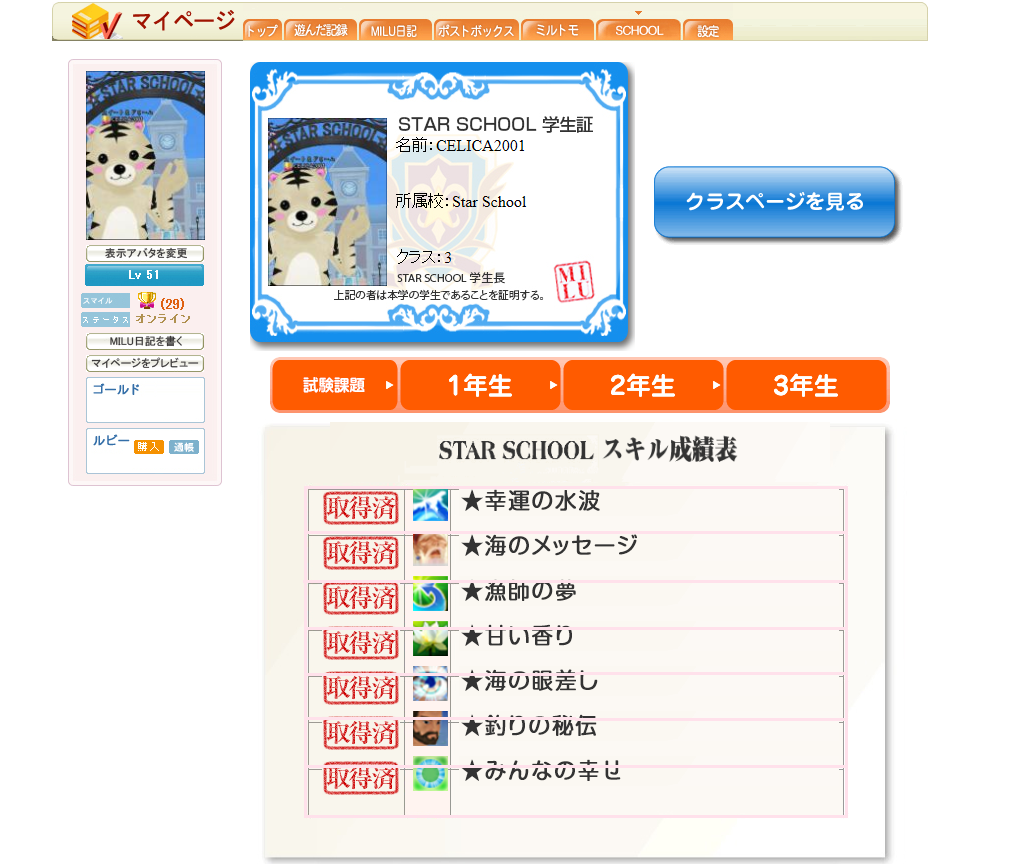Click the gold trophy smile icon
Image resolution: width=1024 pixels, height=864 pixels.
[147, 300]
